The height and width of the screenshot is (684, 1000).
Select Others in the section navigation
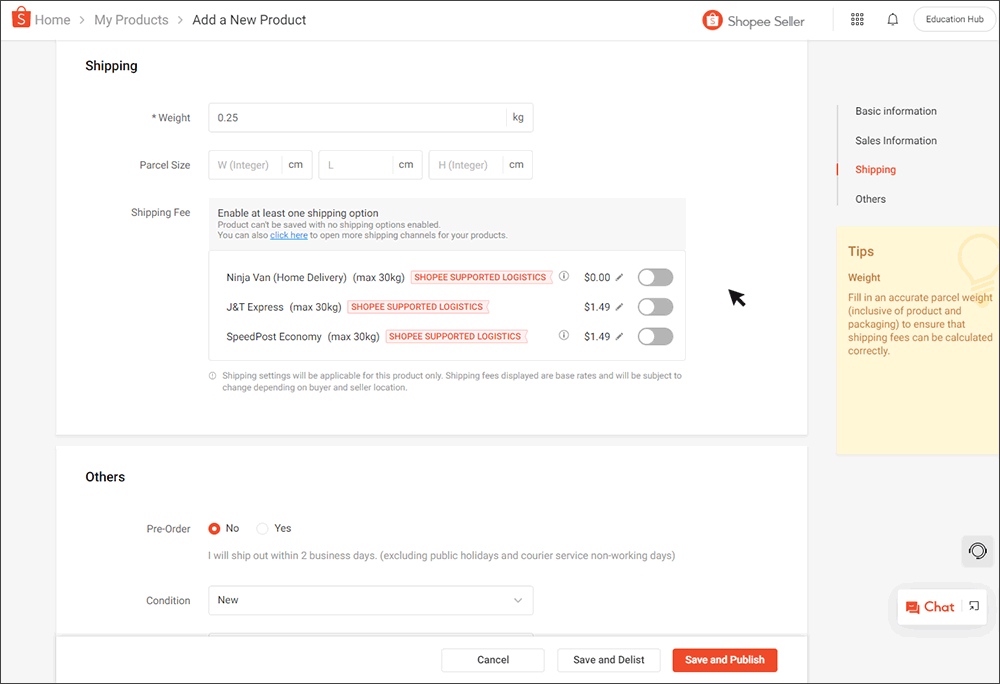coord(870,199)
